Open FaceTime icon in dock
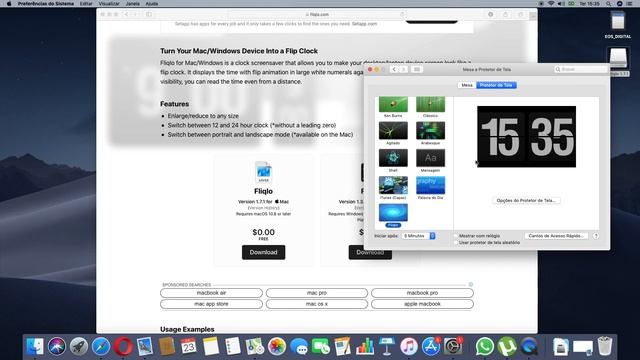The image size is (640, 360). pyautogui.click(x=321, y=347)
